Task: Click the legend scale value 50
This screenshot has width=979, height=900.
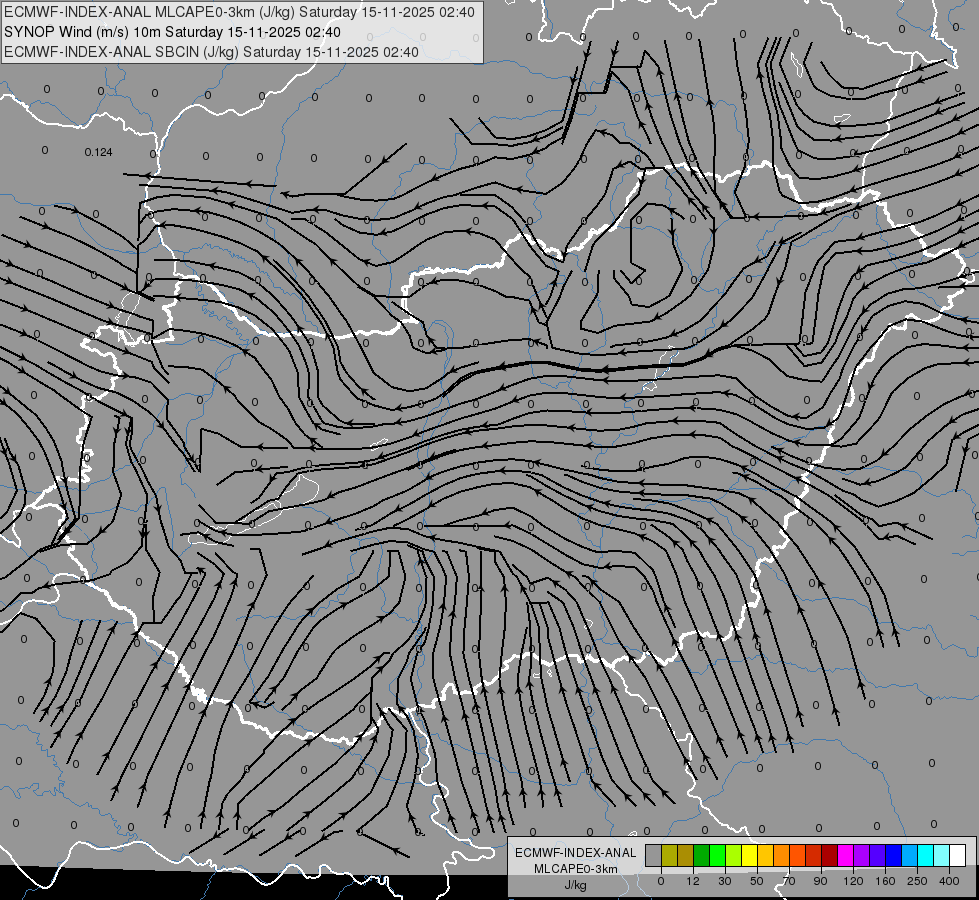Action: tap(757, 881)
